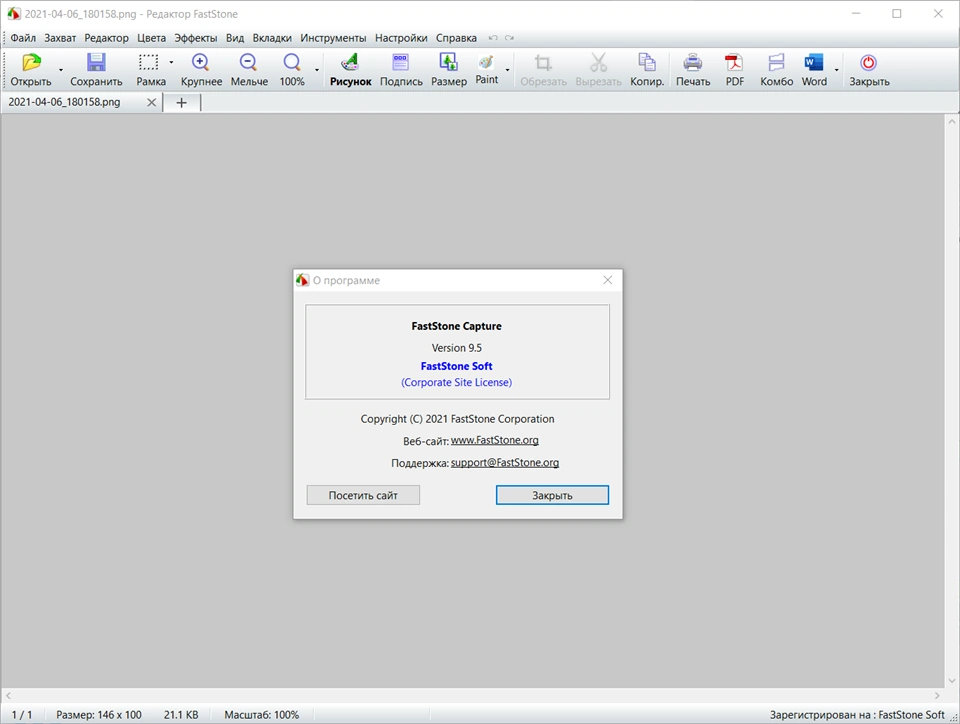The width and height of the screenshot is (960, 724).
Task: Click the FastStone Capture heading text
Action: [457, 326]
